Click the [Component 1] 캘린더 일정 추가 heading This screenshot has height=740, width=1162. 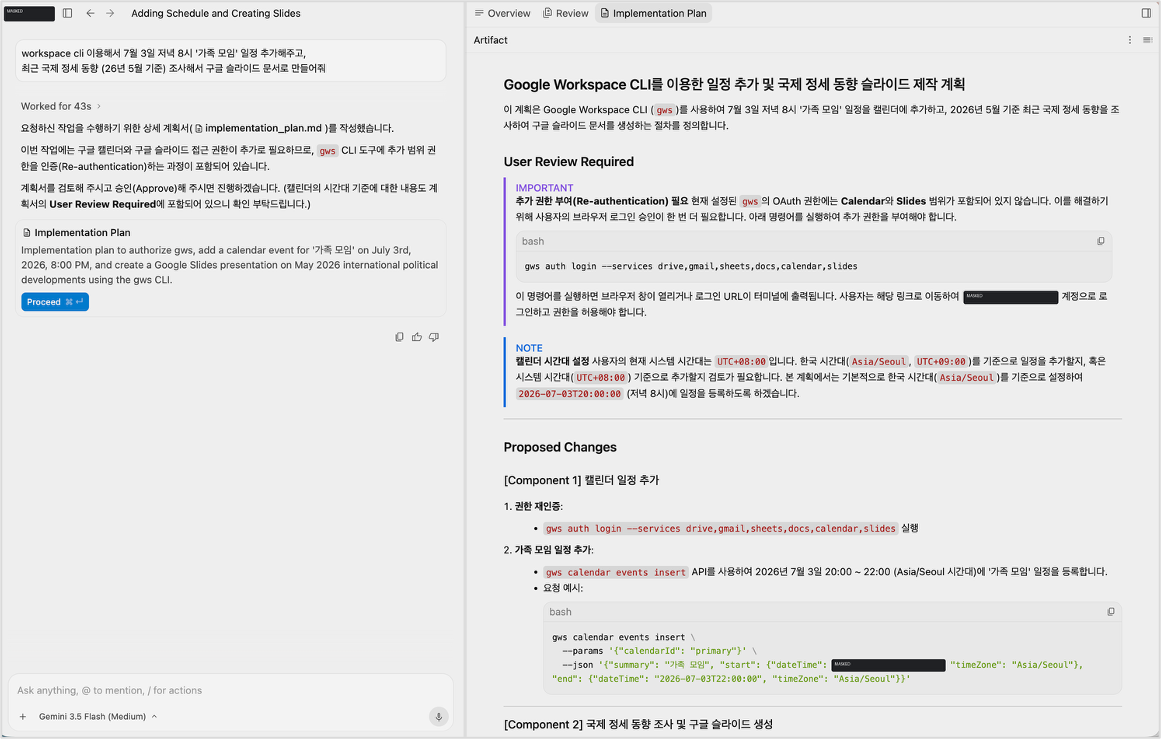[x=581, y=480]
